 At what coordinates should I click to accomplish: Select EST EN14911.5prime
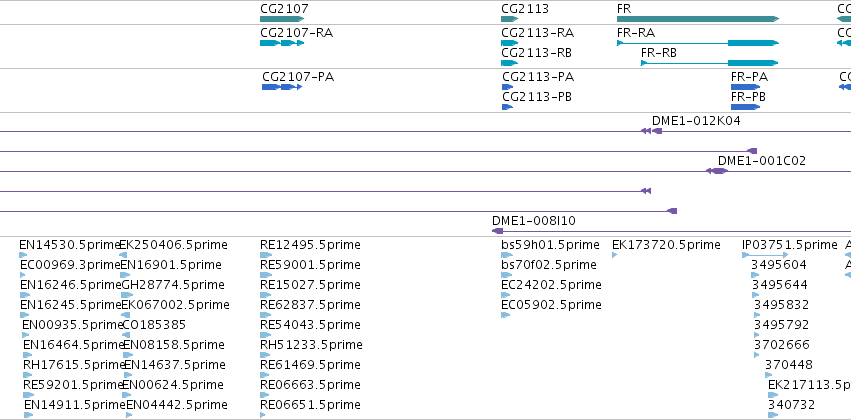(x=75, y=406)
